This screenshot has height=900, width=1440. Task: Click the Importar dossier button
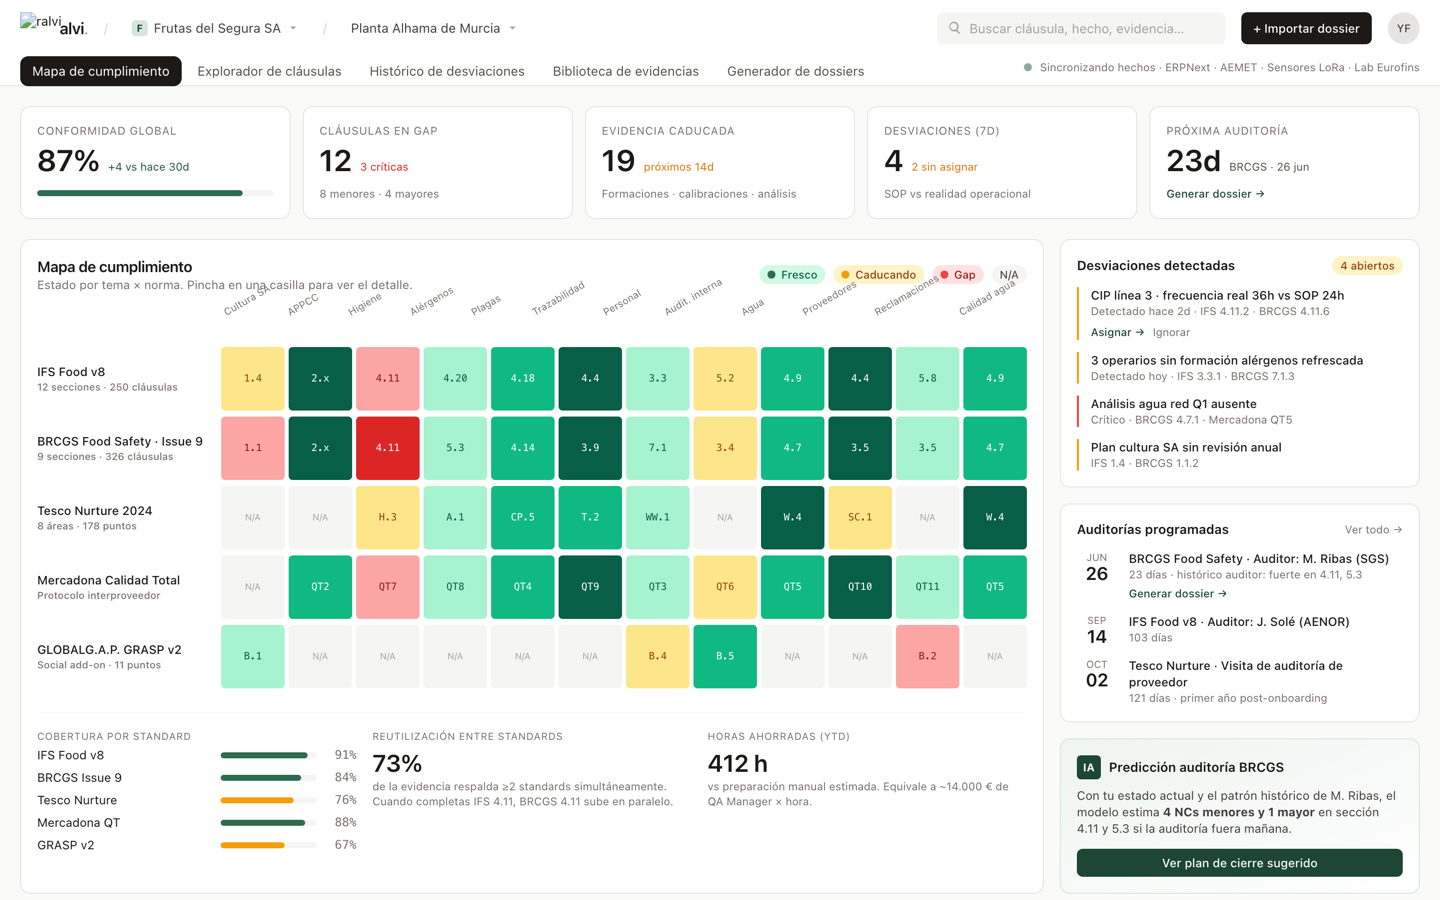[x=1306, y=28]
